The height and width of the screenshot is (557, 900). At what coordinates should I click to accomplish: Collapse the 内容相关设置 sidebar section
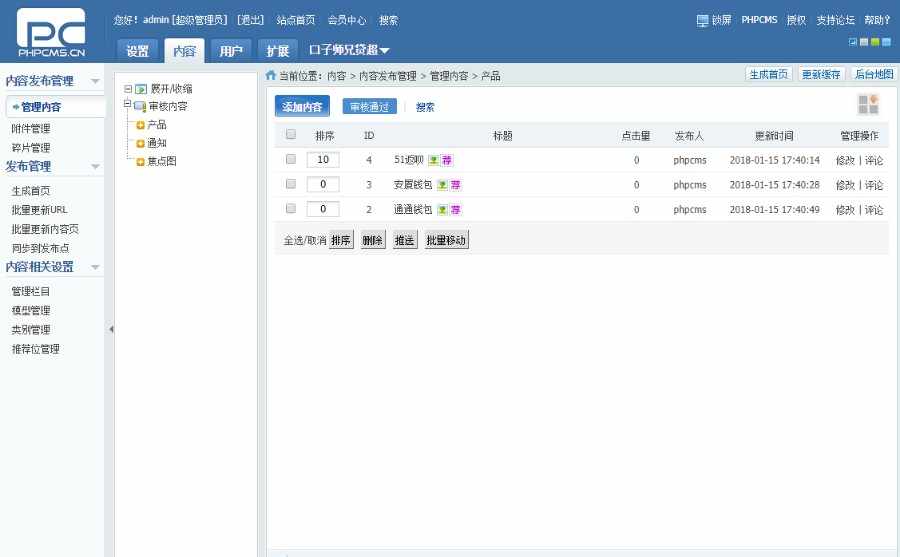click(x=95, y=267)
